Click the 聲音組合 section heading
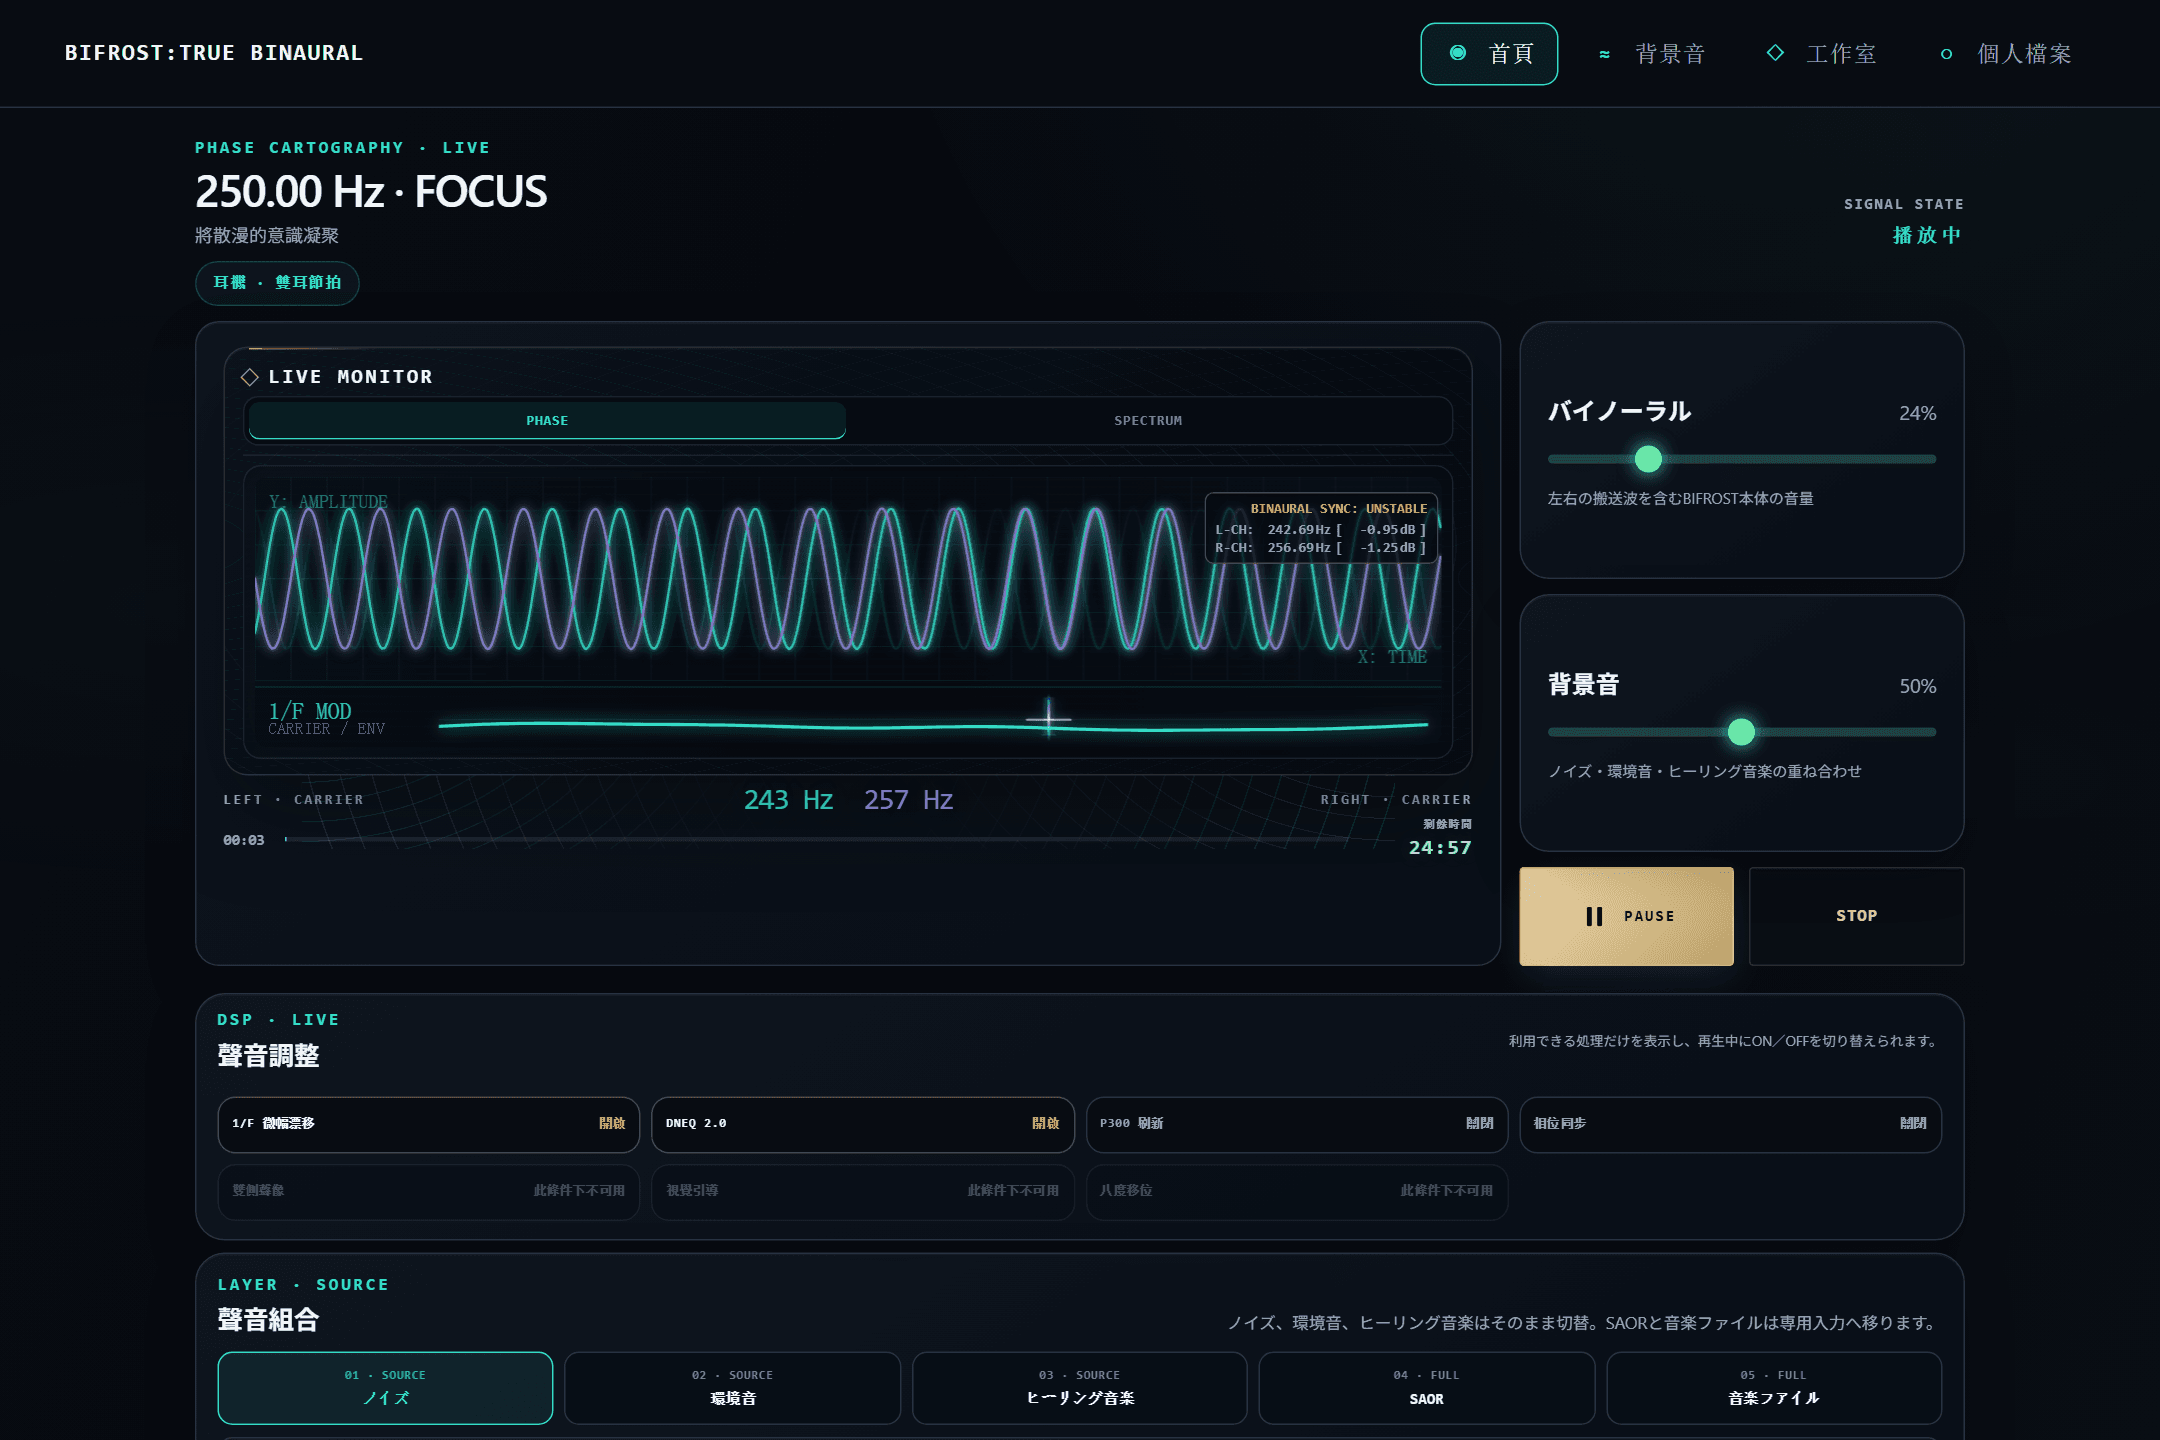2160x1440 pixels. click(x=268, y=1320)
